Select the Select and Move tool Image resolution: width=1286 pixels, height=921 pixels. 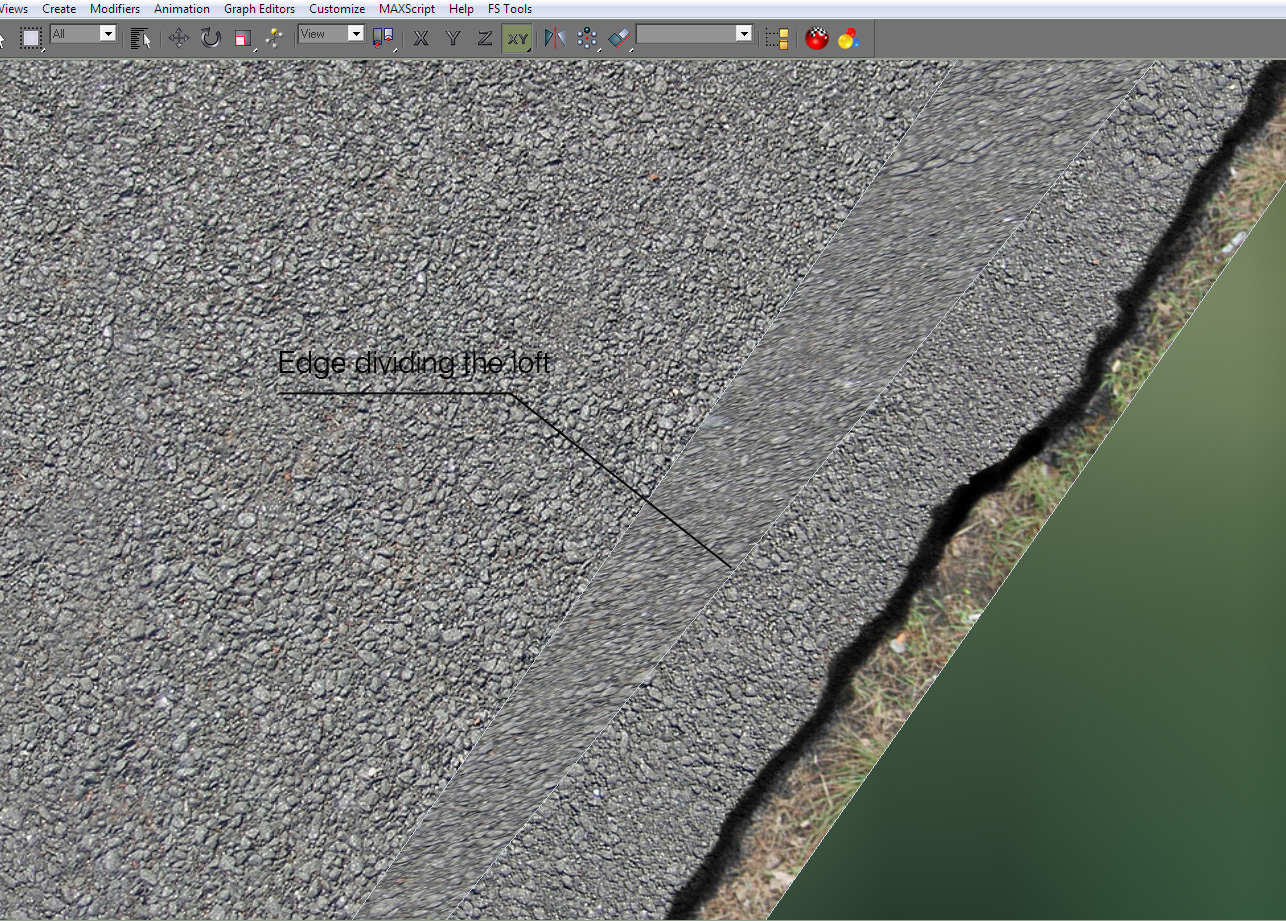[x=178, y=38]
